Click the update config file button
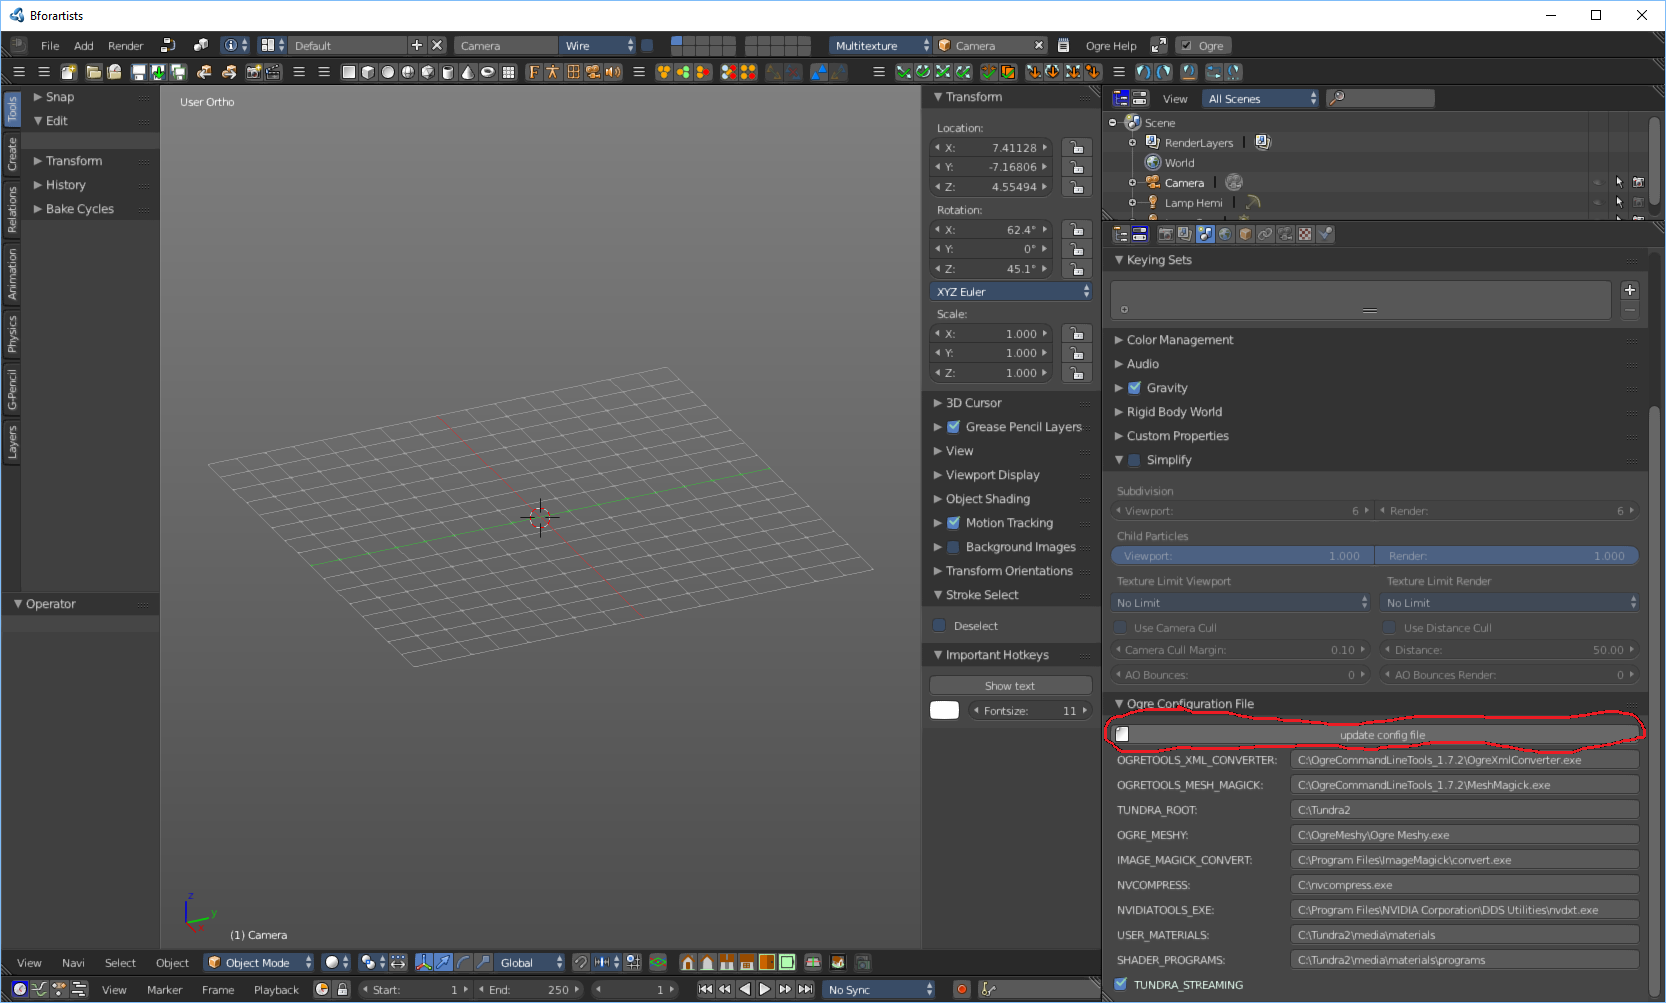1666x1003 pixels. click(x=1382, y=735)
